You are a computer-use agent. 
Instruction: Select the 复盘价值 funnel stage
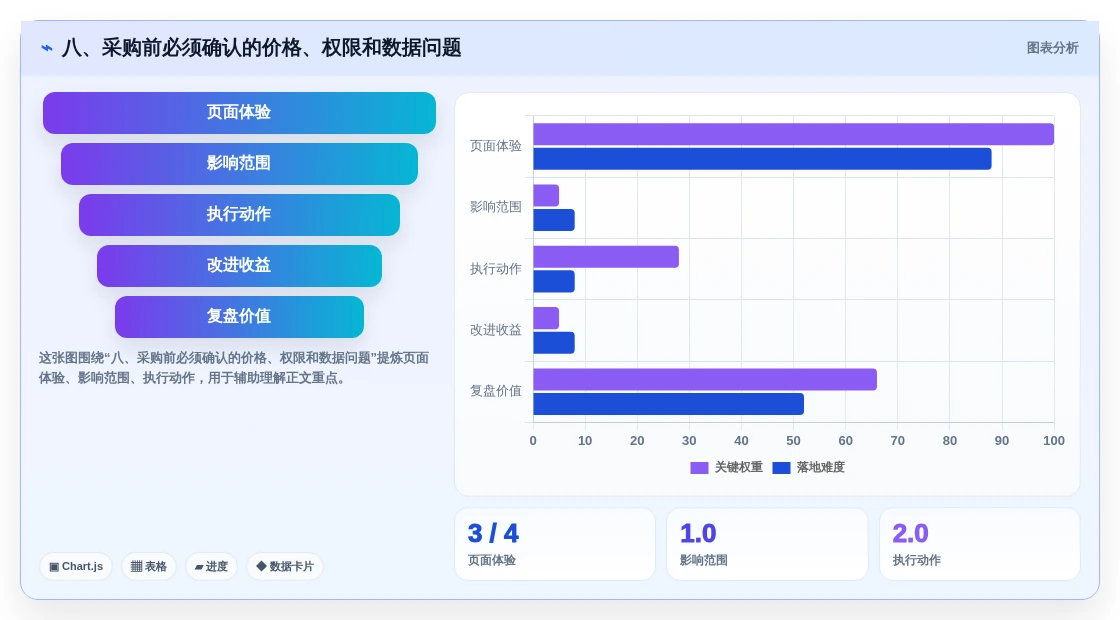[x=239, y=317]
